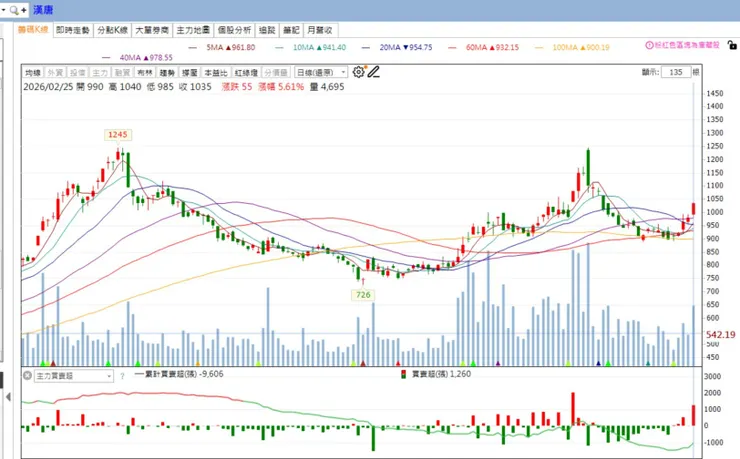The height and width of the screenshot is (459, 740).
Task: Toggle the 本益比 overlay
Action: [x=216, y=72]
